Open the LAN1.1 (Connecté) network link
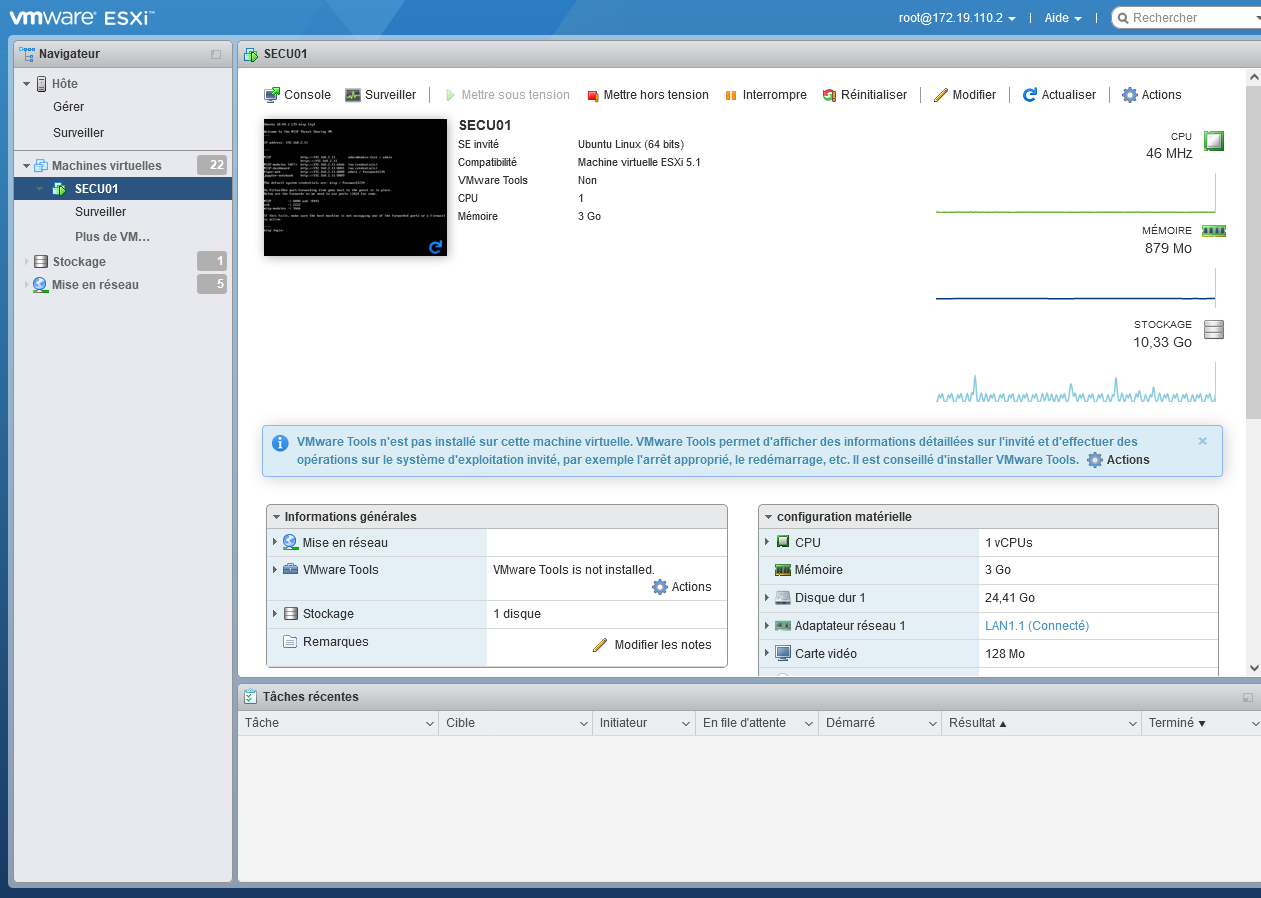 [1036, 626]
